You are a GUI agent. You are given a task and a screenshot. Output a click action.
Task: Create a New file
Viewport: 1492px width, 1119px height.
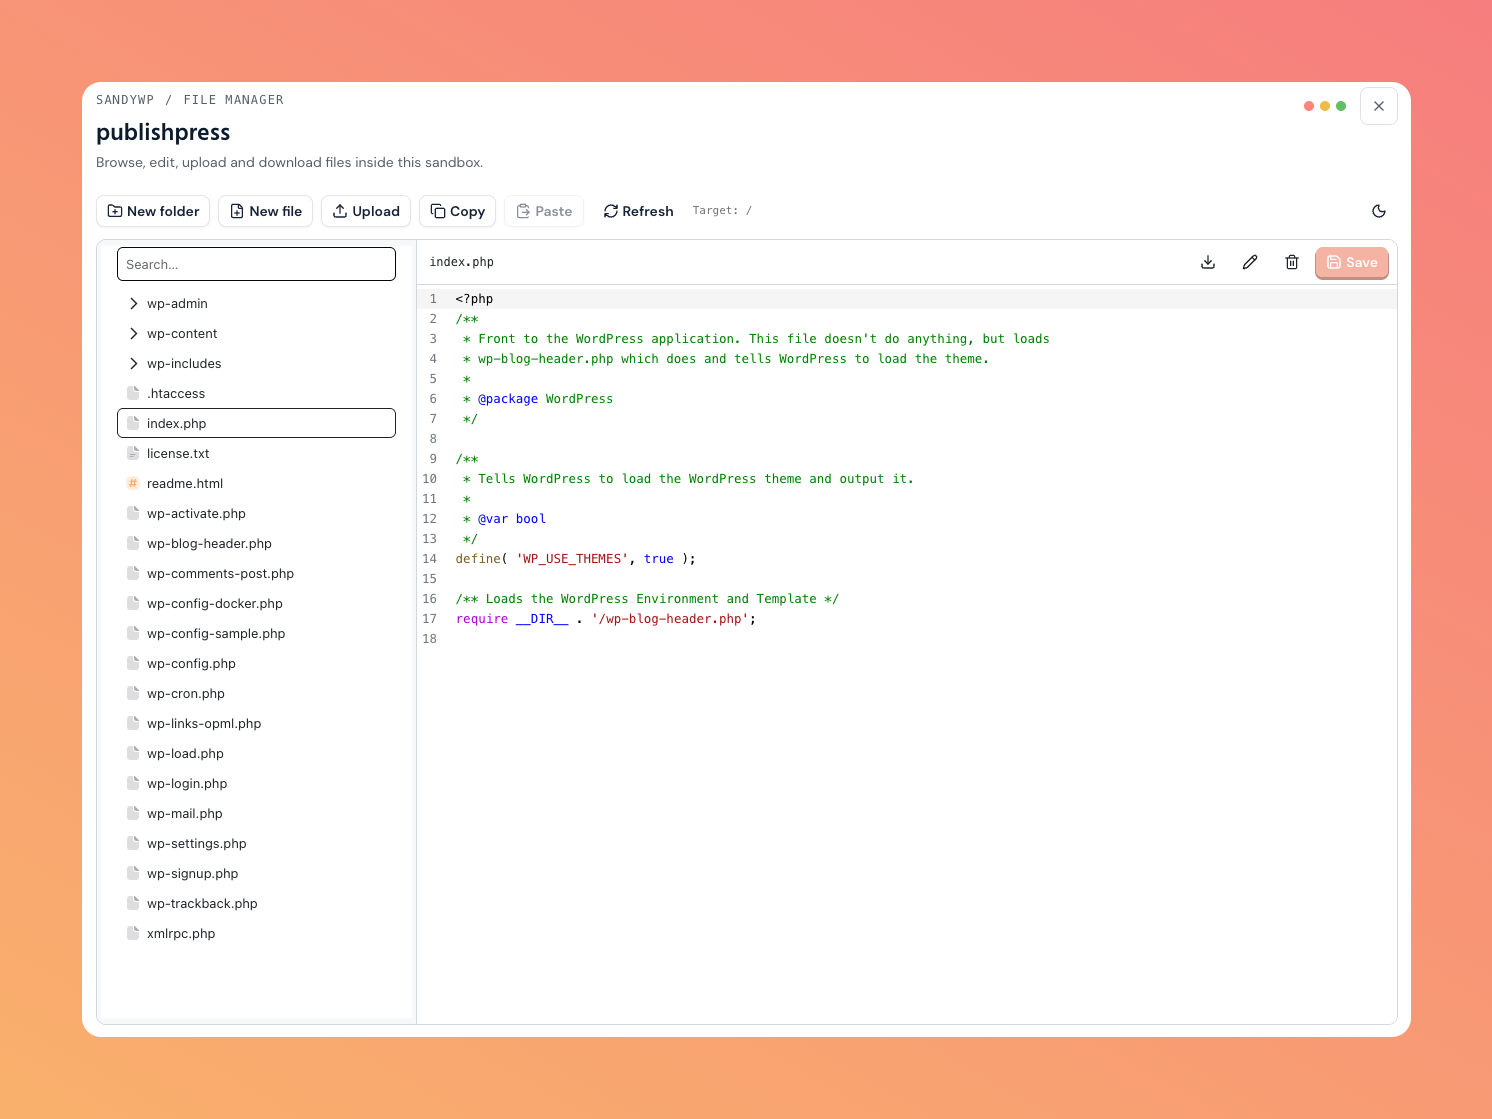(x=265, y=211)
